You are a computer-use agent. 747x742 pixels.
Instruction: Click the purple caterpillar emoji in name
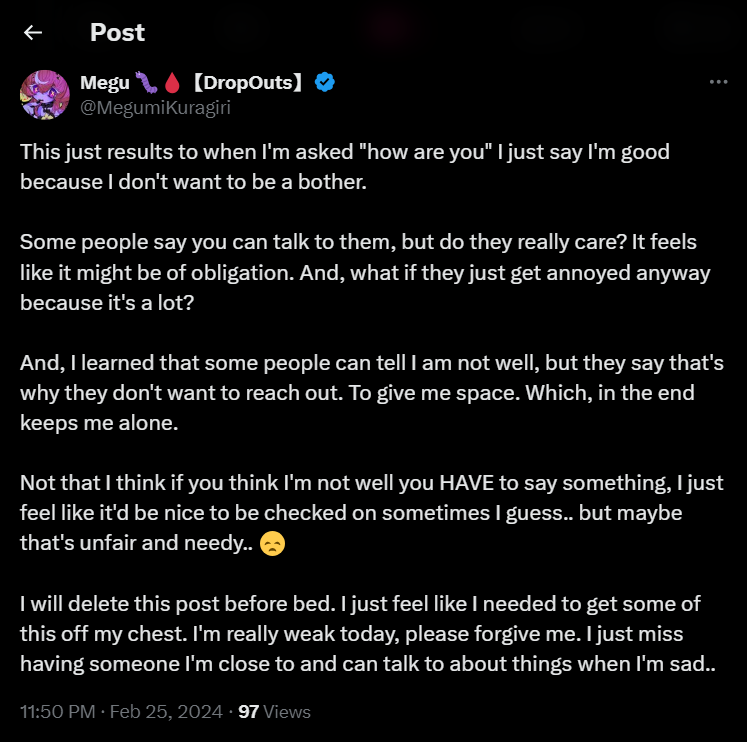146,82
